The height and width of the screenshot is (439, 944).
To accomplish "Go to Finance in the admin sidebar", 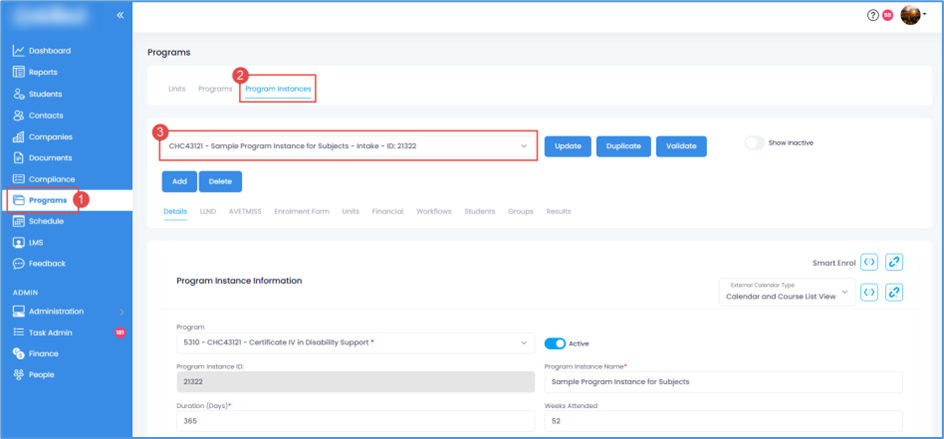I will tap(43, 354).
